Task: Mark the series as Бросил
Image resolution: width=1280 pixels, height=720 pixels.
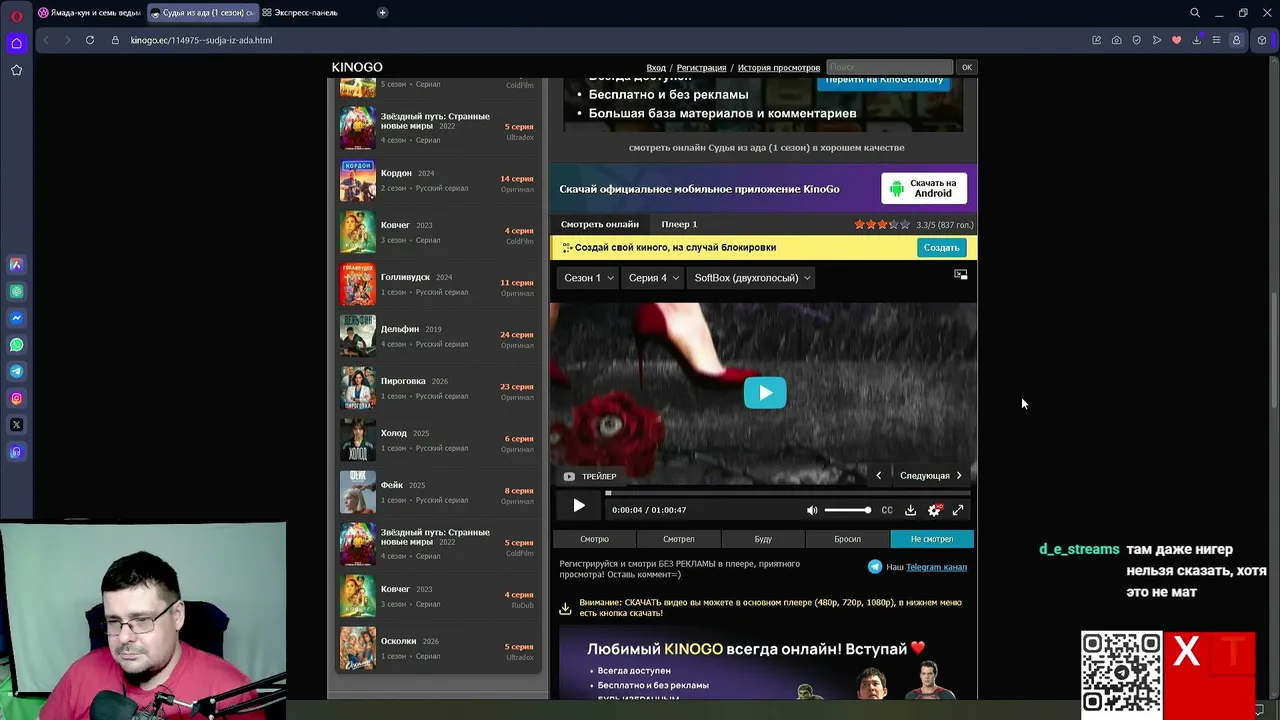Action: pos(847,539)
